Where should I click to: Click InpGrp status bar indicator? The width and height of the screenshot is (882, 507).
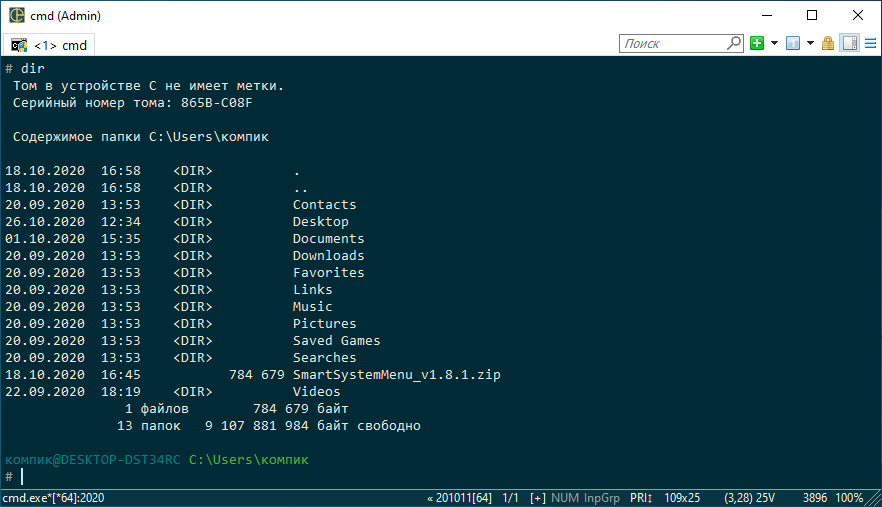coord(603,498)
